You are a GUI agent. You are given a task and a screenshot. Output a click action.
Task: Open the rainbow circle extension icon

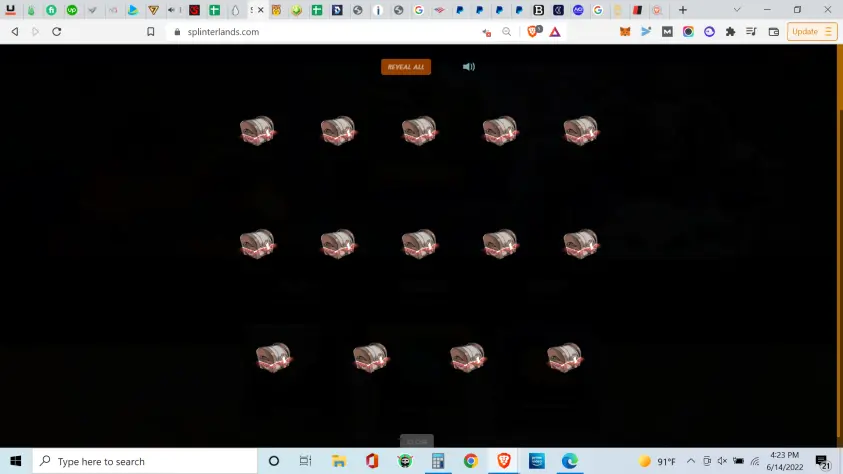688,32
